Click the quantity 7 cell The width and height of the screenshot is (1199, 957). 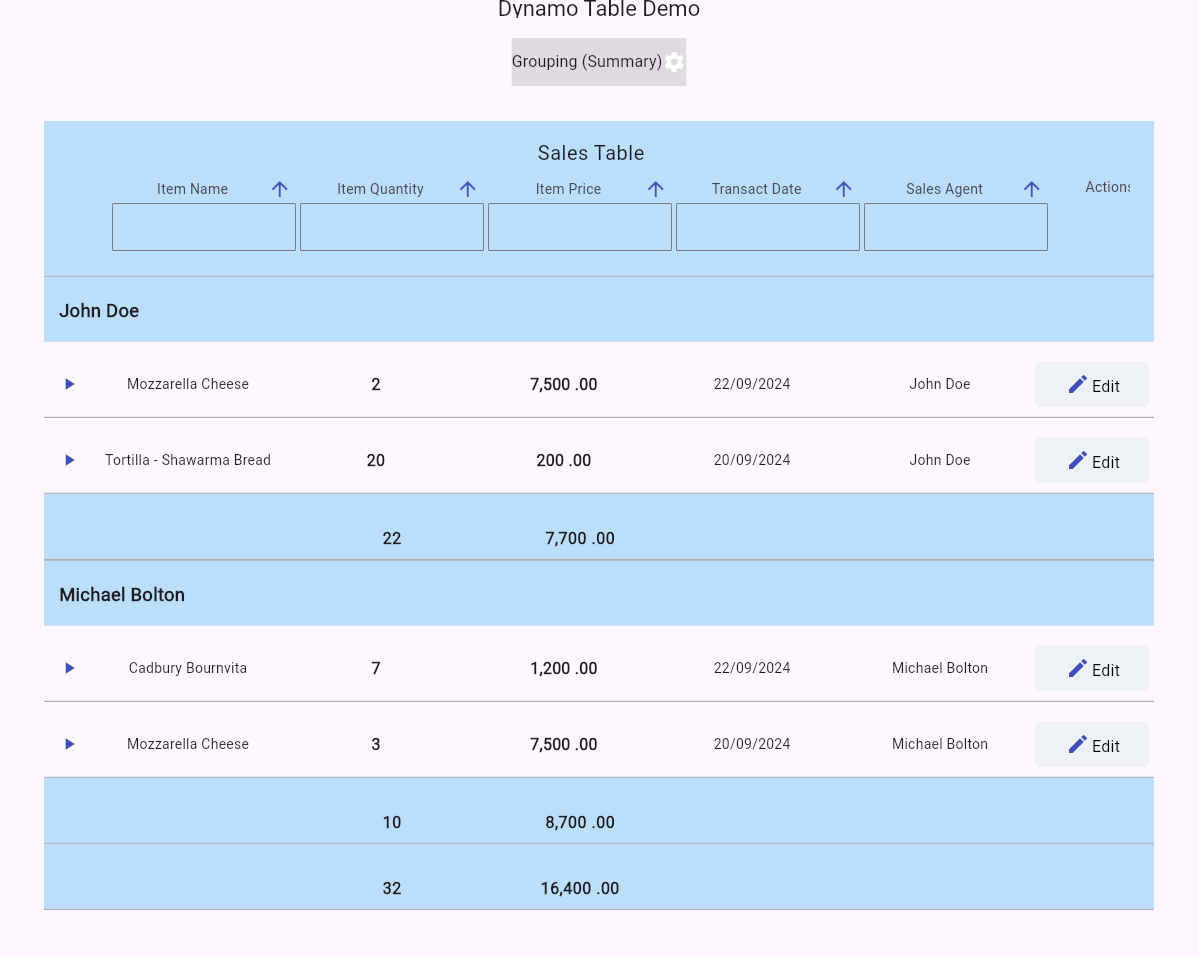(x=375, y=669)
